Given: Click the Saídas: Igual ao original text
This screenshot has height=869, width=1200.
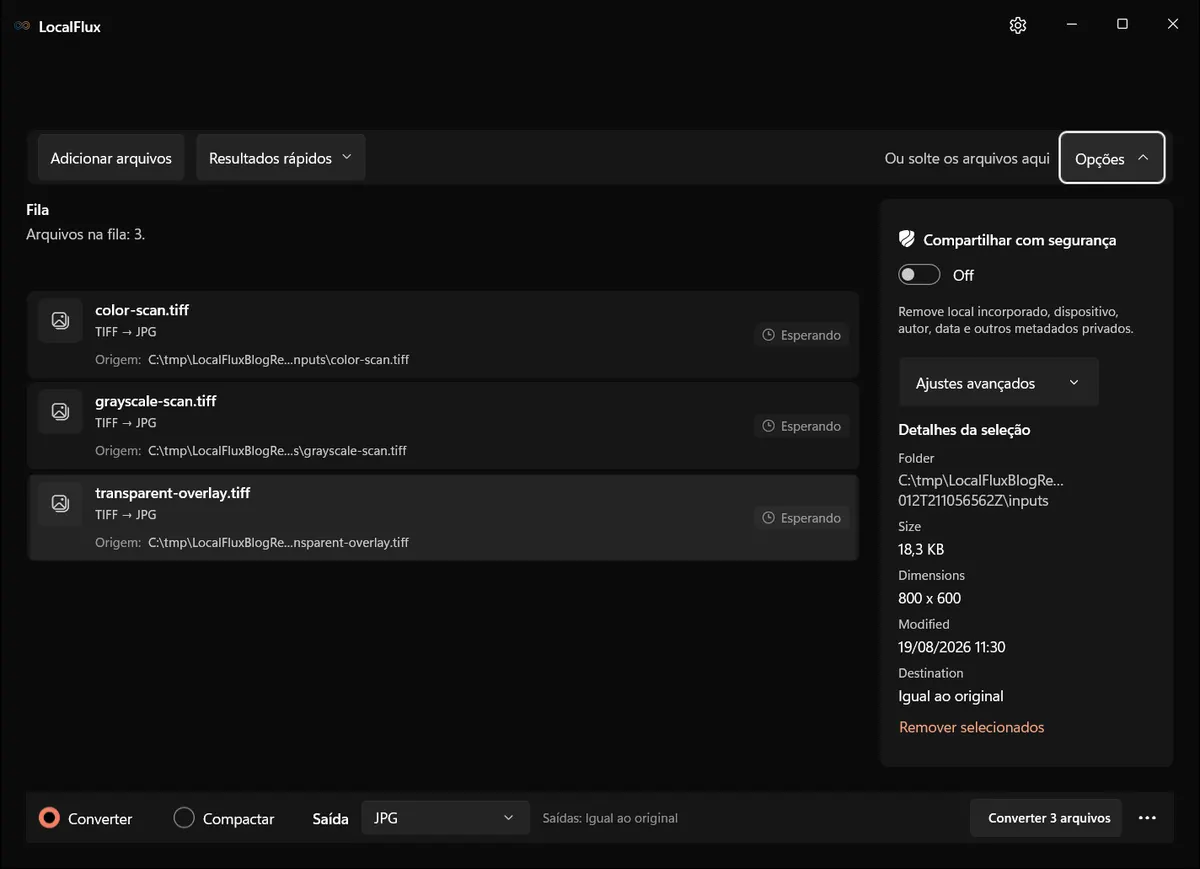Looking at the screenshot, I should (x=610, y=818).
